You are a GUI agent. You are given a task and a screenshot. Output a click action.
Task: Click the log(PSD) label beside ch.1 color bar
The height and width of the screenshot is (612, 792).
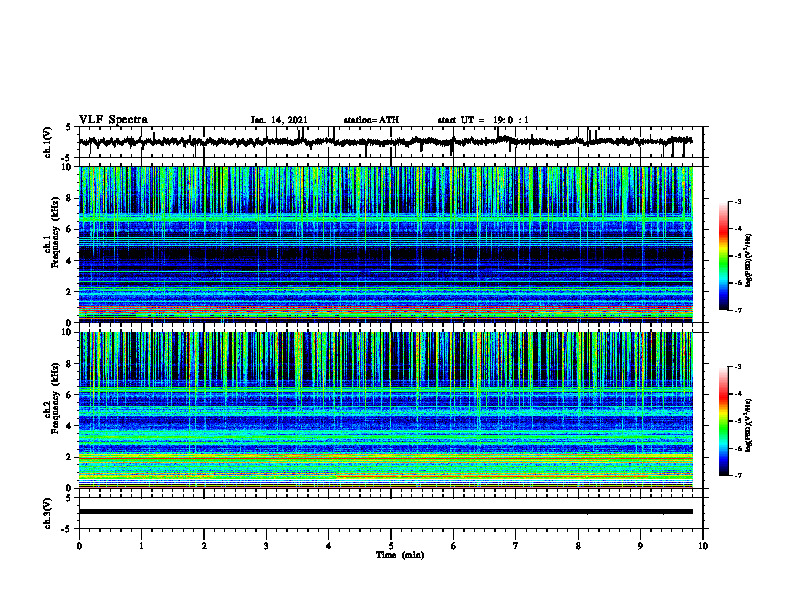pyautogui.click(x=749, y=260)
